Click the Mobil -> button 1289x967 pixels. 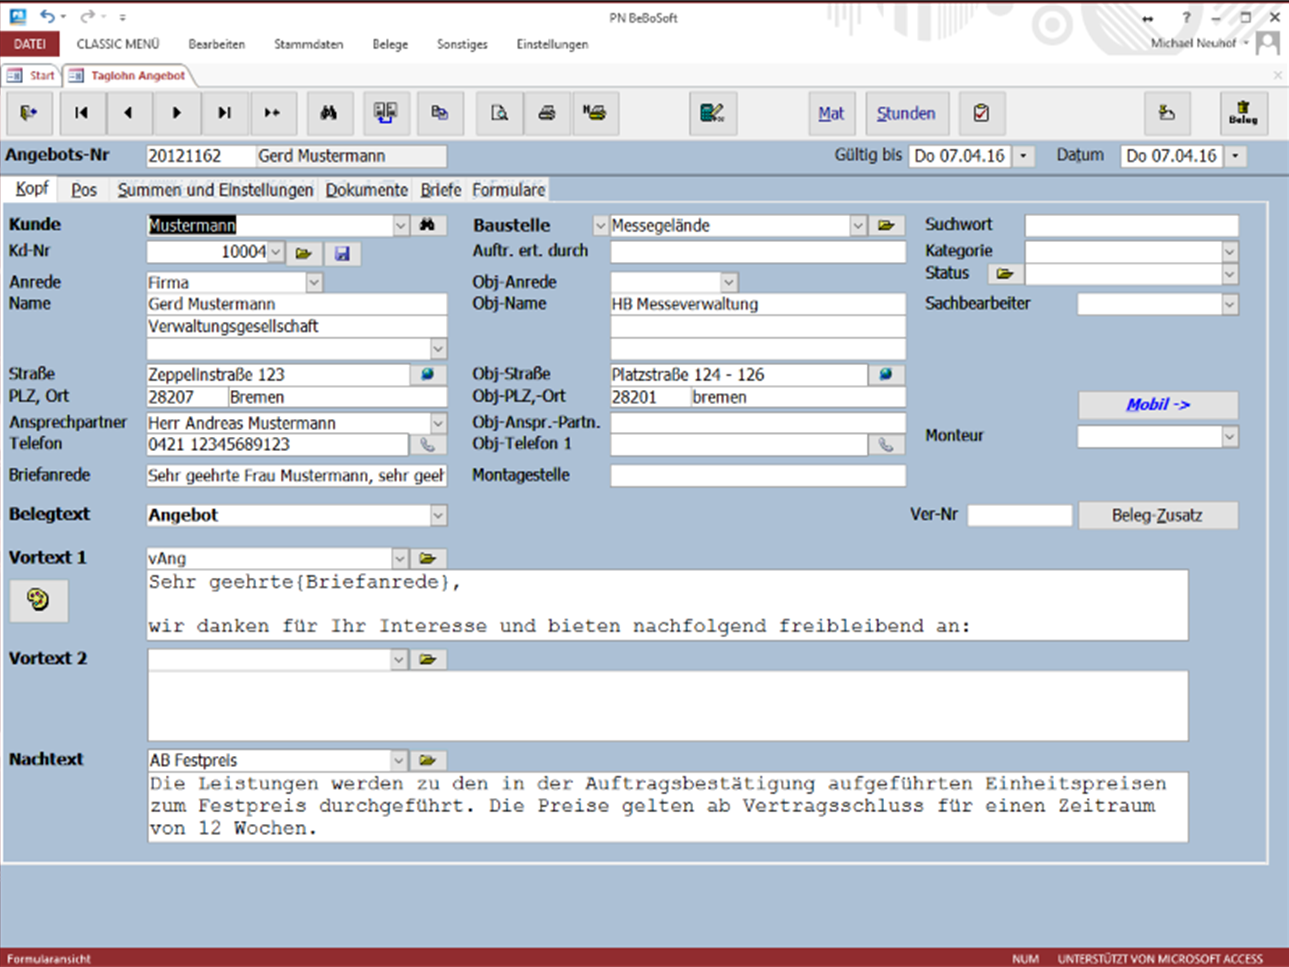(1157, 405)
